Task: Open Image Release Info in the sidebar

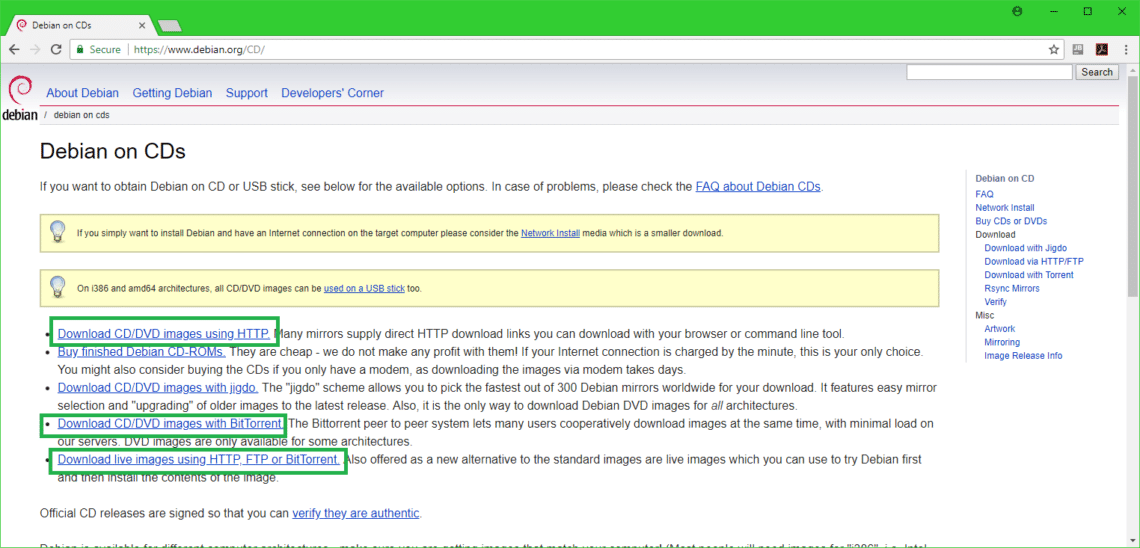Action: 1023,355
